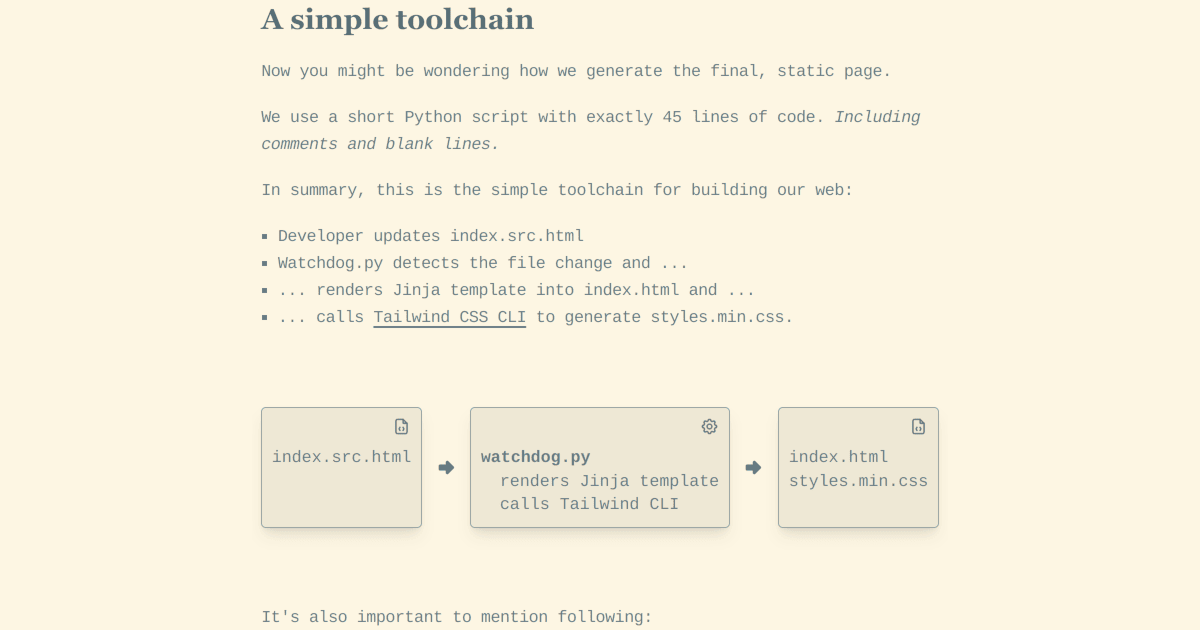The image size is (1200, 630).
Task: Open the gear icon on watchdog.py box
Action: pos(709,426)
